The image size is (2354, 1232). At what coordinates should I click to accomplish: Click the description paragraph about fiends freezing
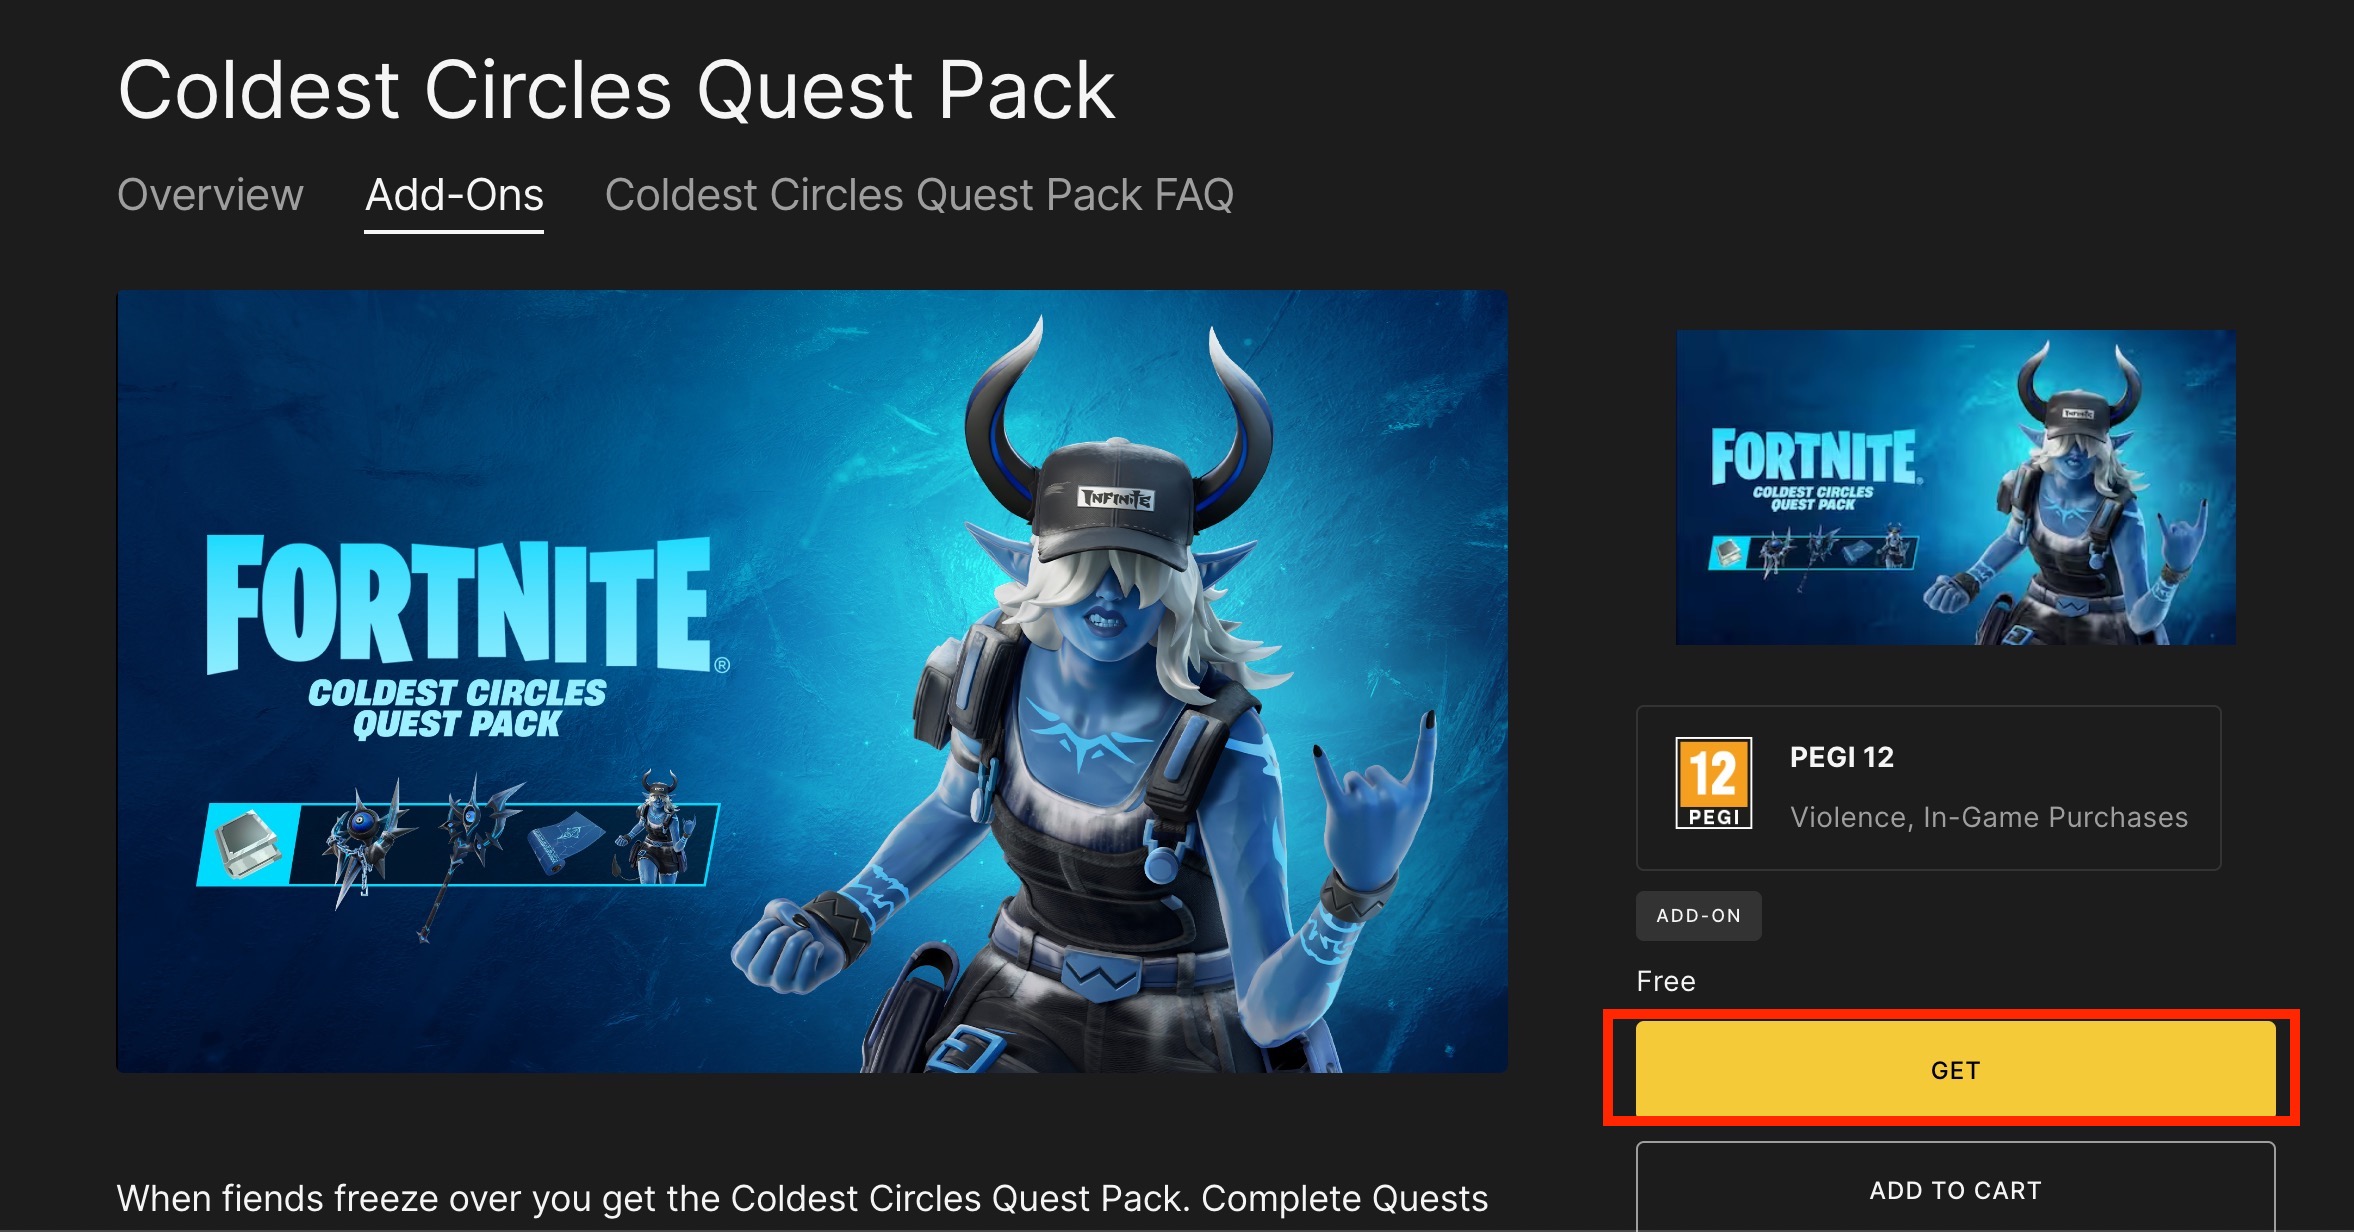pyautogui.click(x=802, y=1198)
